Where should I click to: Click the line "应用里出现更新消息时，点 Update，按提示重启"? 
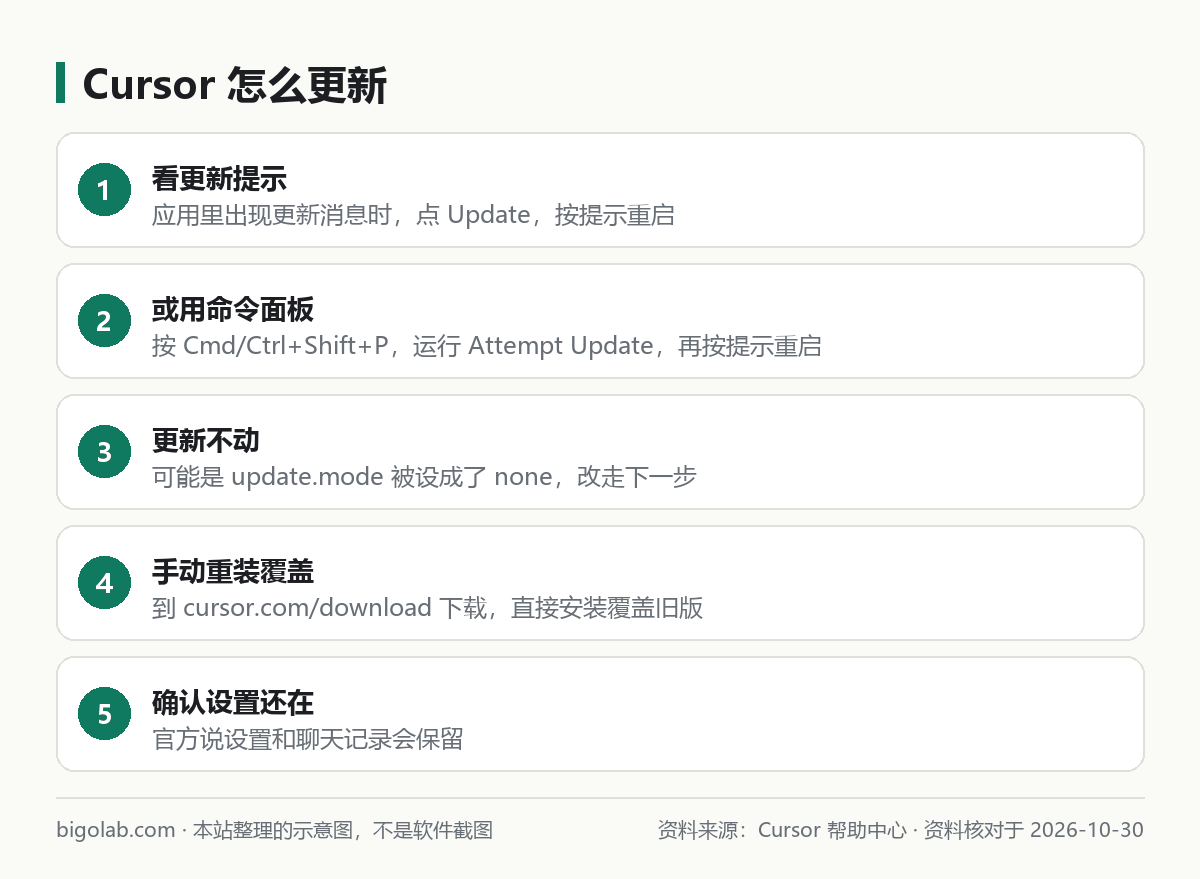coord(413,215)
